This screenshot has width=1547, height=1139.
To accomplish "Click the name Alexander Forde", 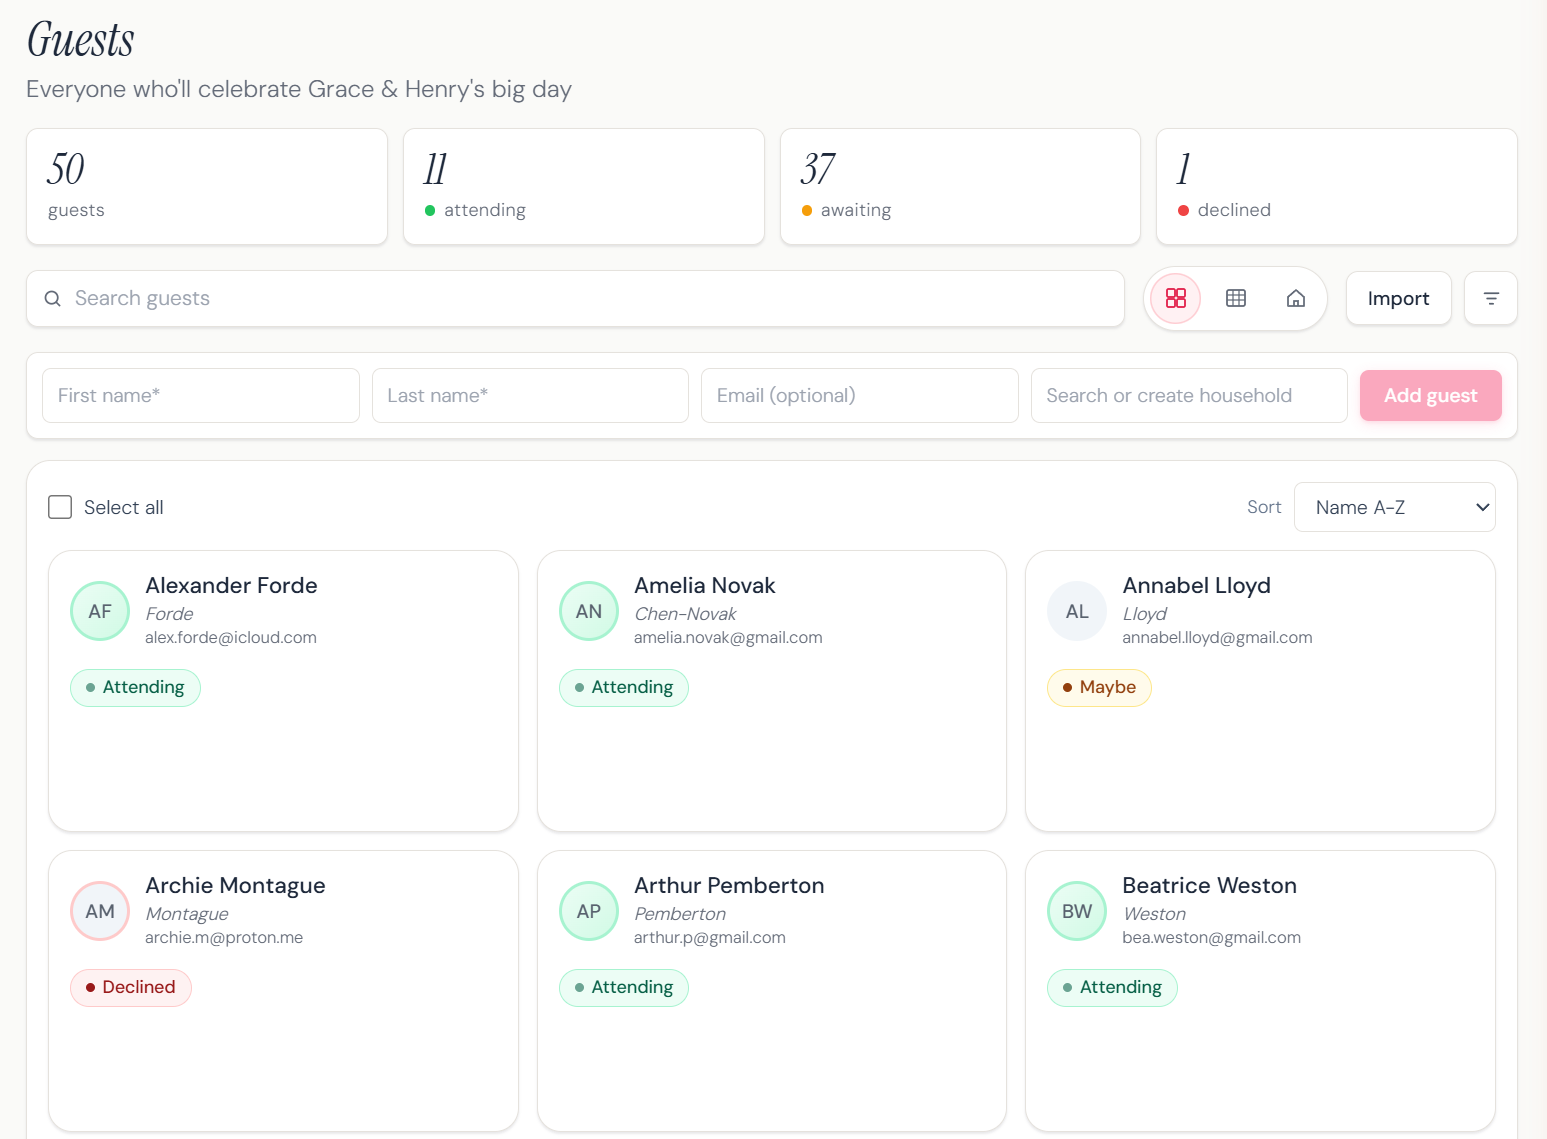I will click(231, 585).
